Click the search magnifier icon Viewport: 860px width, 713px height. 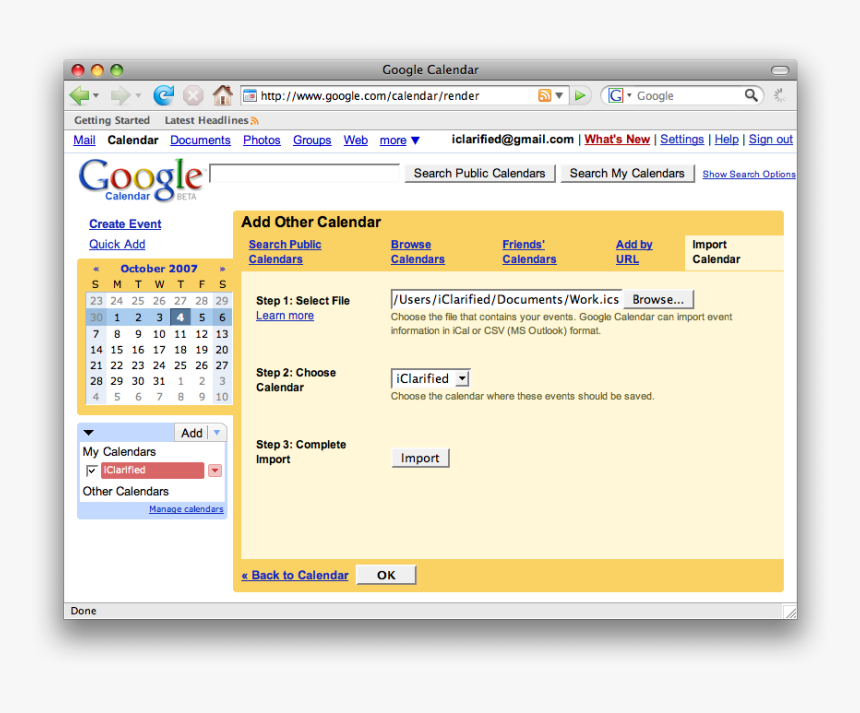tap(751, 95)
